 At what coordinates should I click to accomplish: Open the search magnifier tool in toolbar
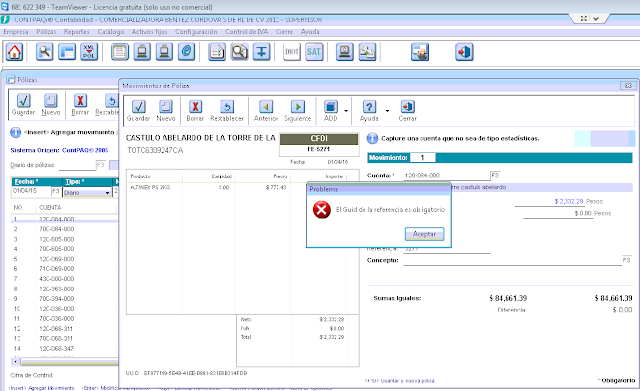(x=44, y=52)
